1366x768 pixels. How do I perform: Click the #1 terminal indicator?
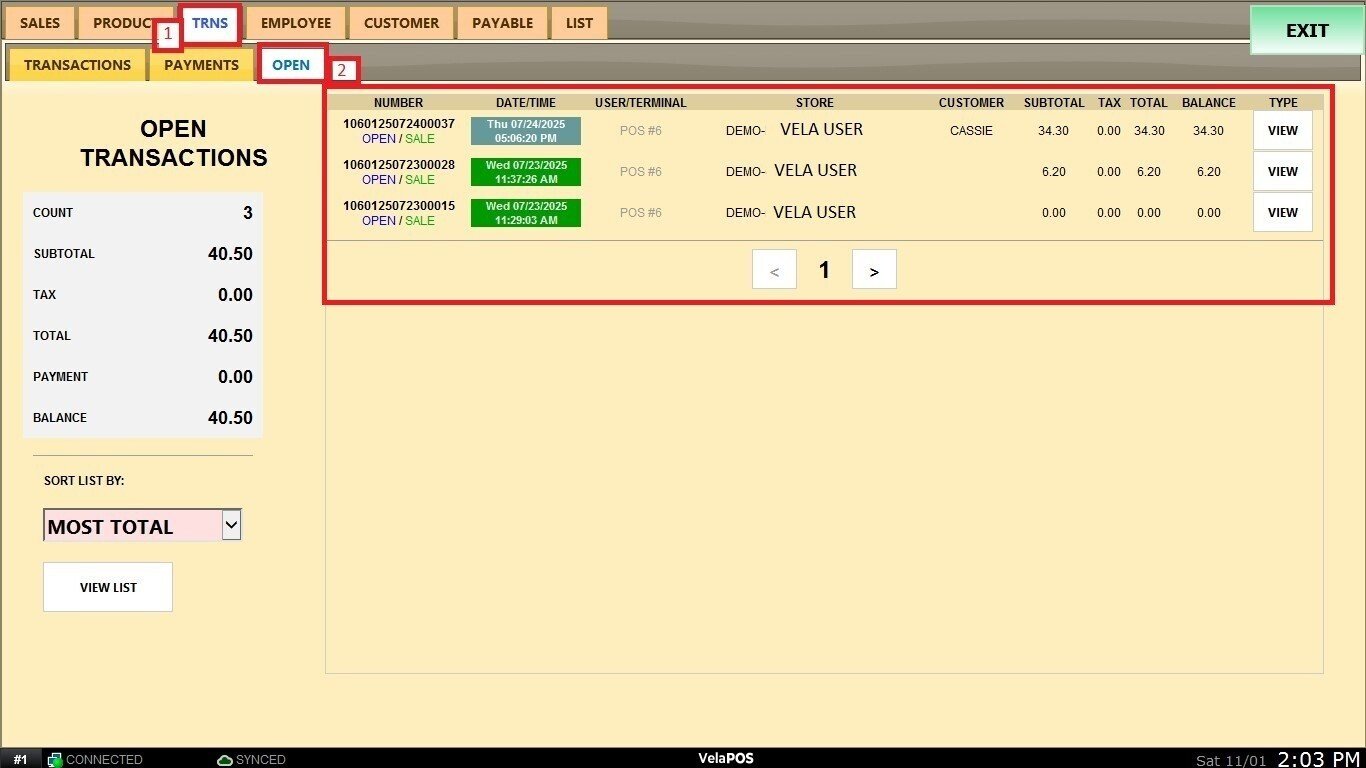(20, 760)
